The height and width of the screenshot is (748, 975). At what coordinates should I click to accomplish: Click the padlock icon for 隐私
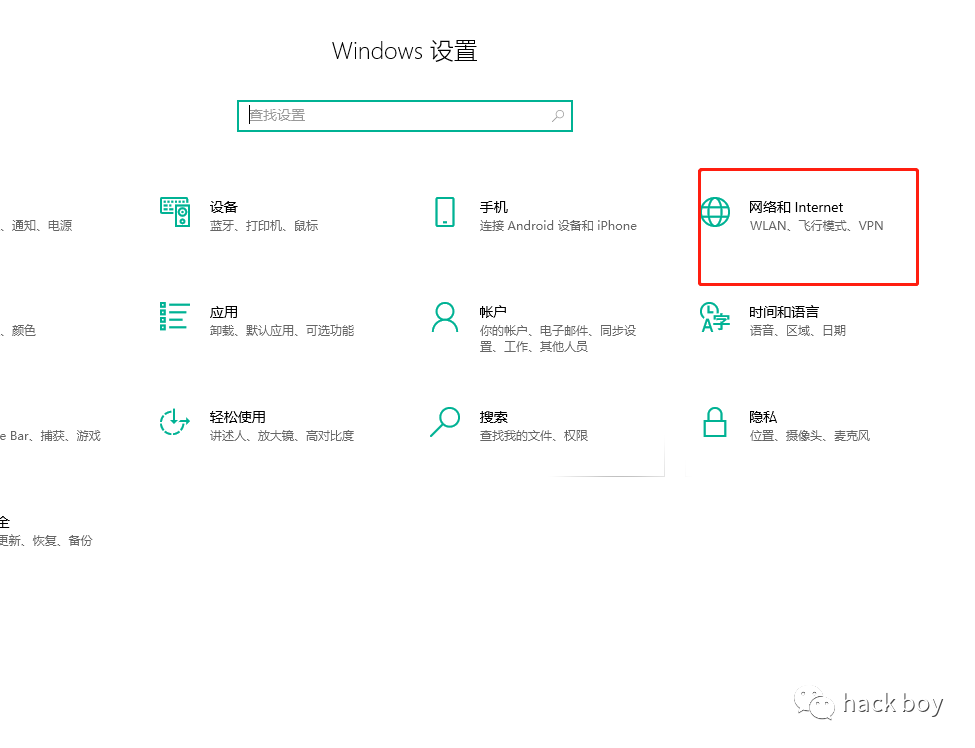[x=715, y=422]
